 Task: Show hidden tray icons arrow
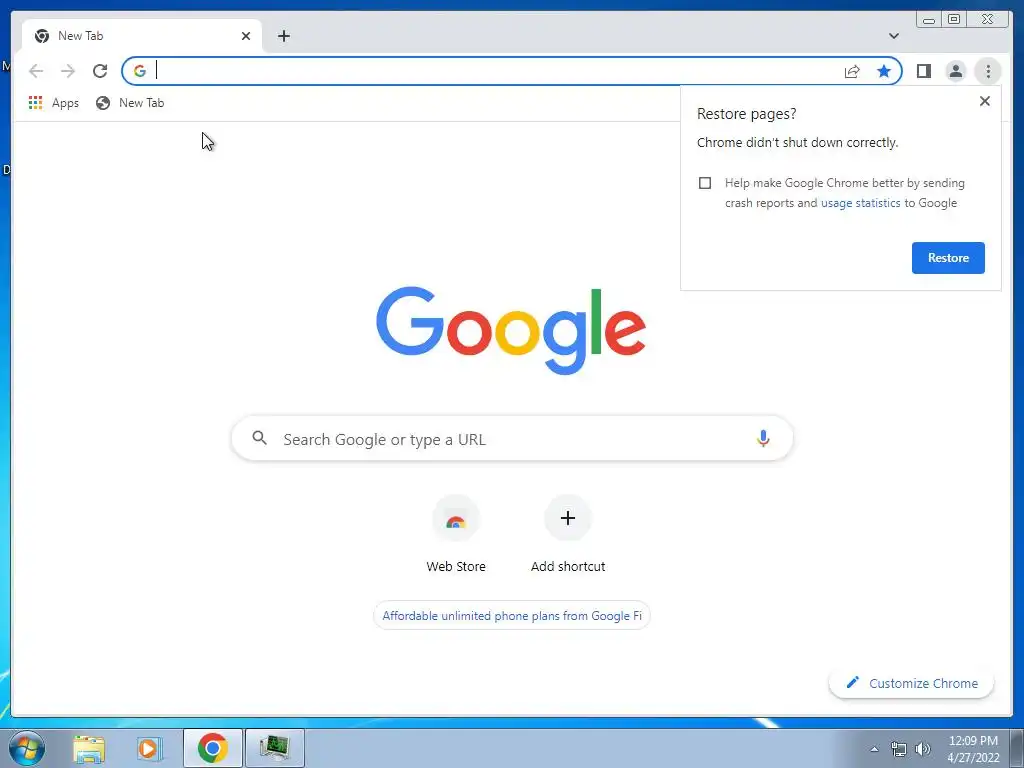point(874,749)
